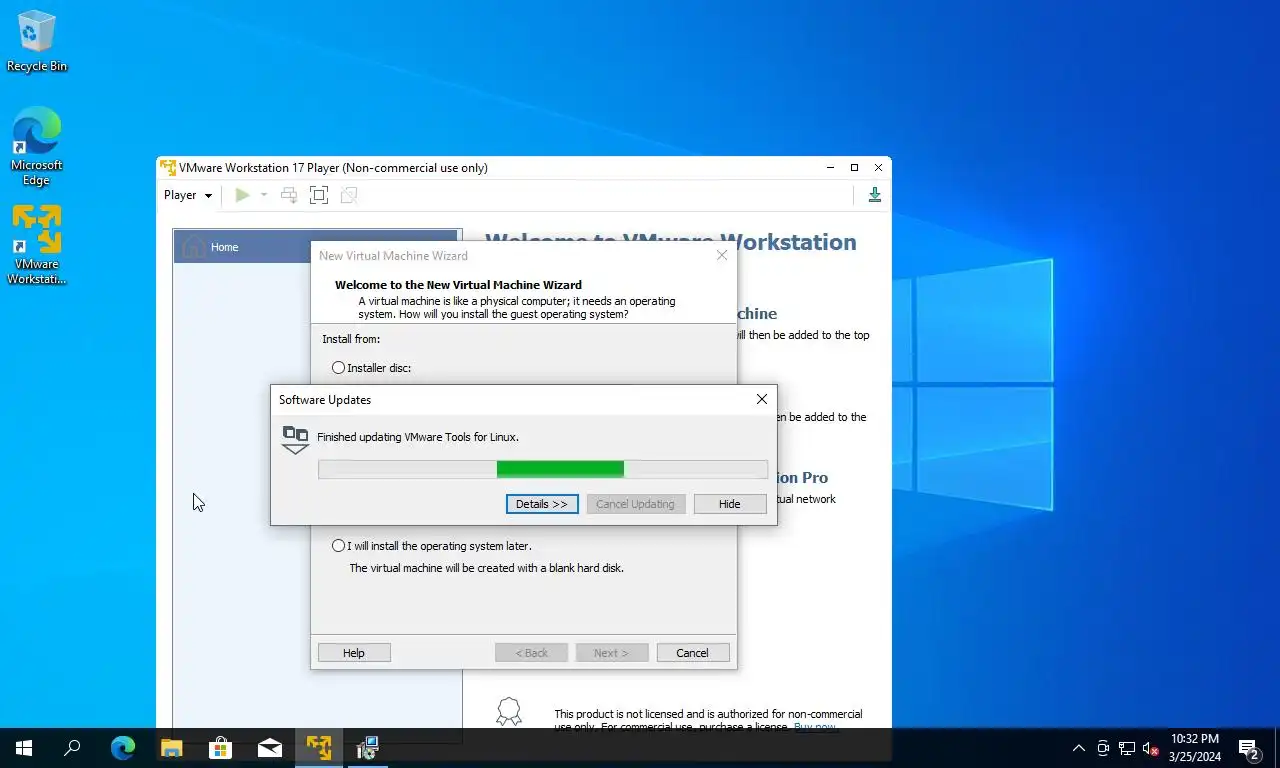This screenshot has width=1280, height=768.
Task: Click the VMware Player taskbar icon
Action: pyautogui.click(x=319, y=748)
